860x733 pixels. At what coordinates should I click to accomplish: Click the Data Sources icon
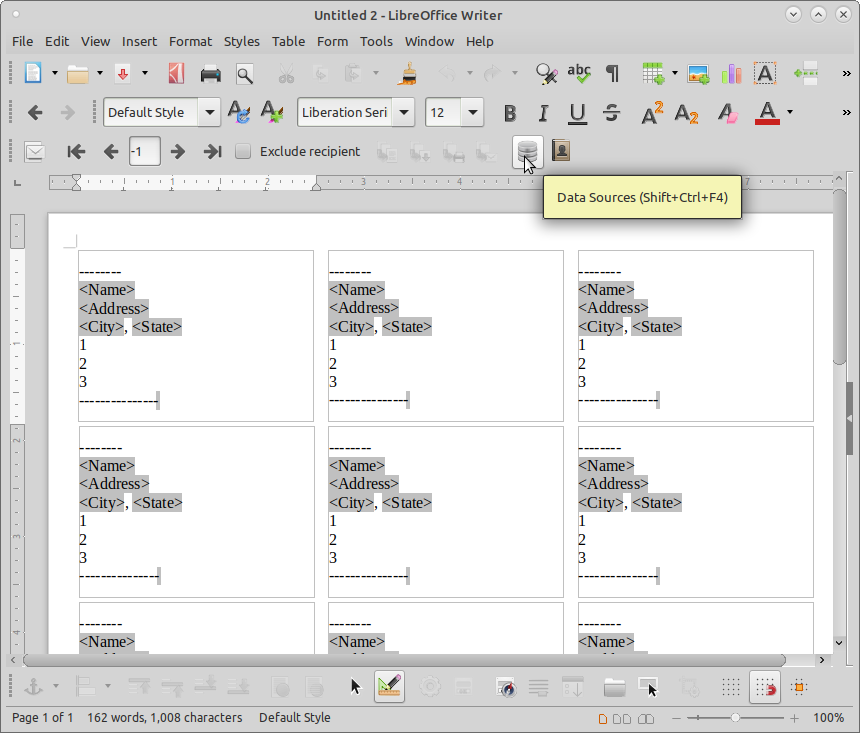point(527,151)
